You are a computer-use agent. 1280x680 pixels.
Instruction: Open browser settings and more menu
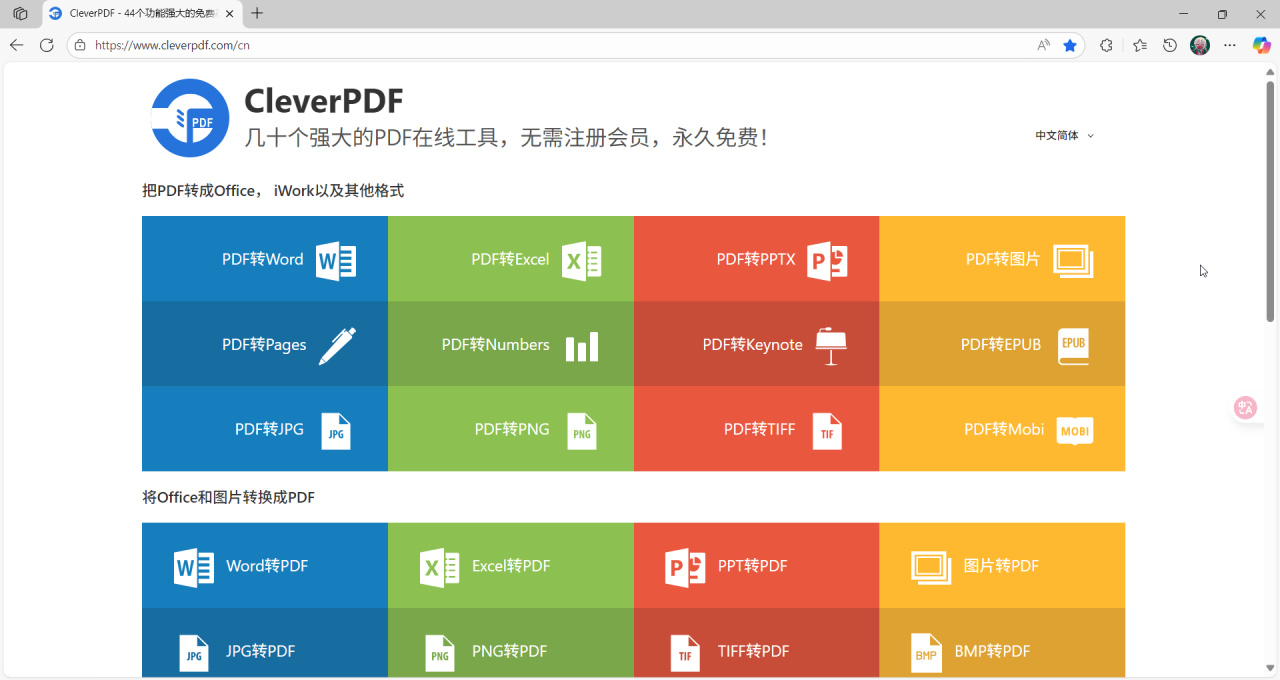1230,45
